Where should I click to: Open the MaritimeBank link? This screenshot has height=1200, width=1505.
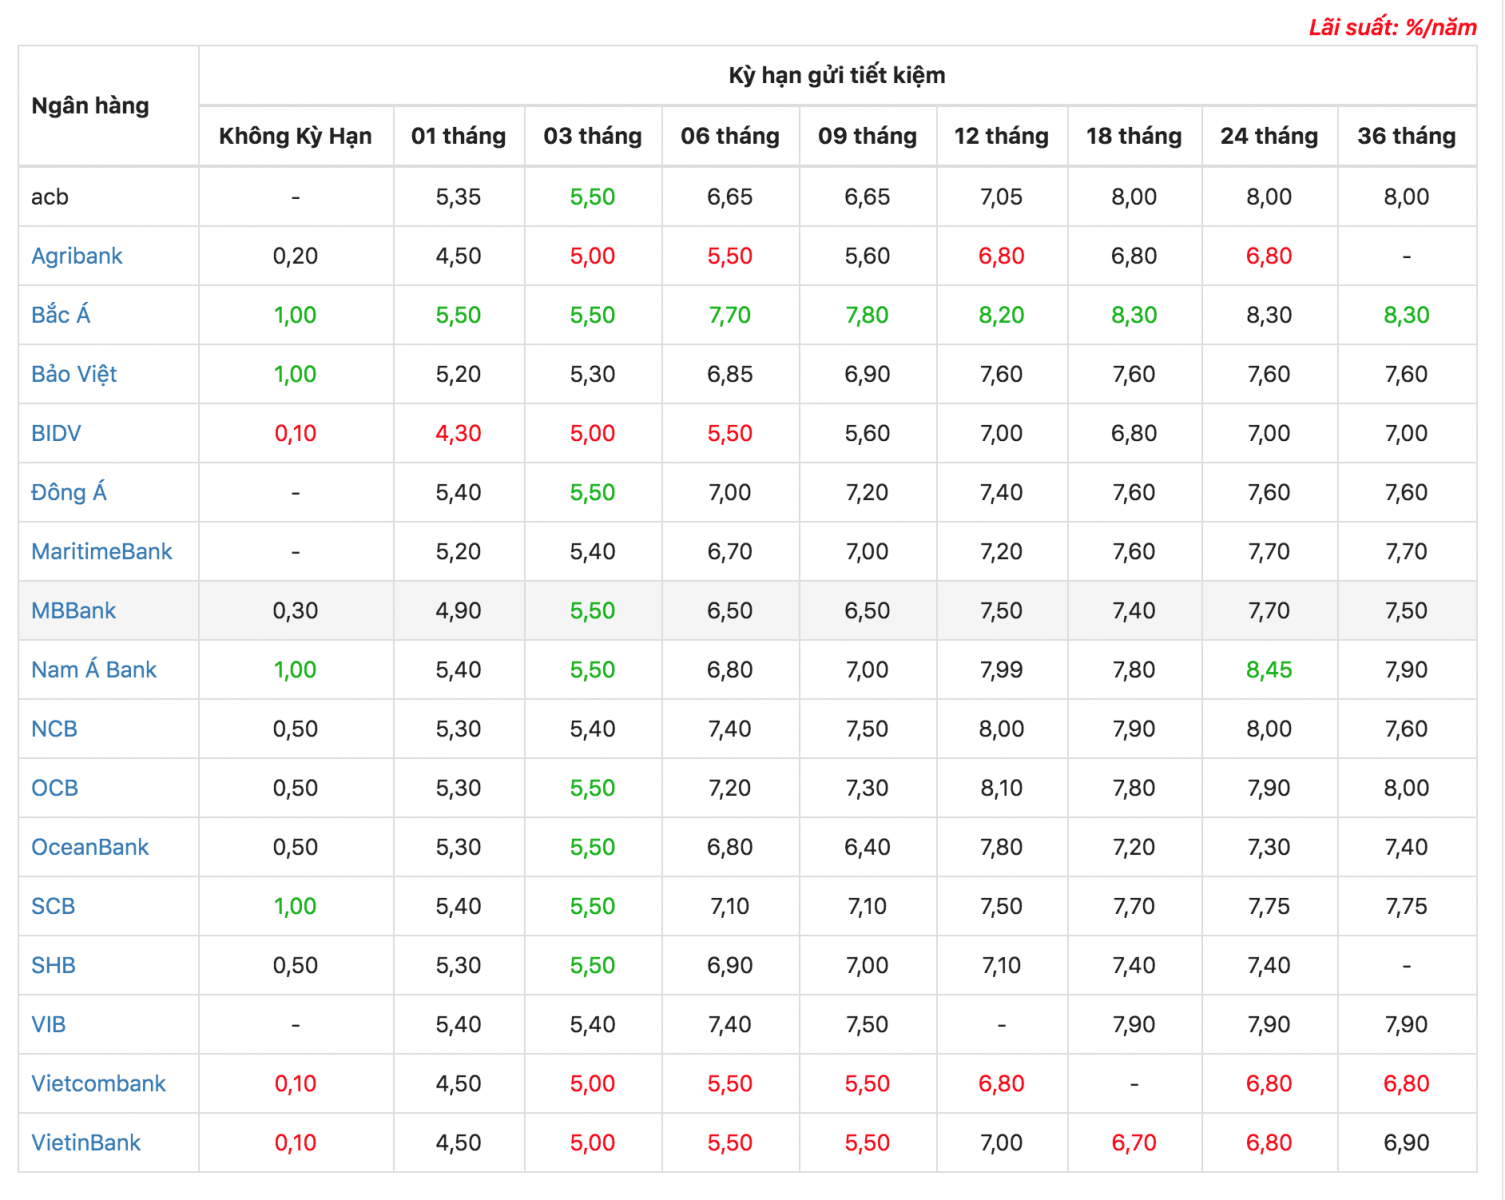pos(102,551)
